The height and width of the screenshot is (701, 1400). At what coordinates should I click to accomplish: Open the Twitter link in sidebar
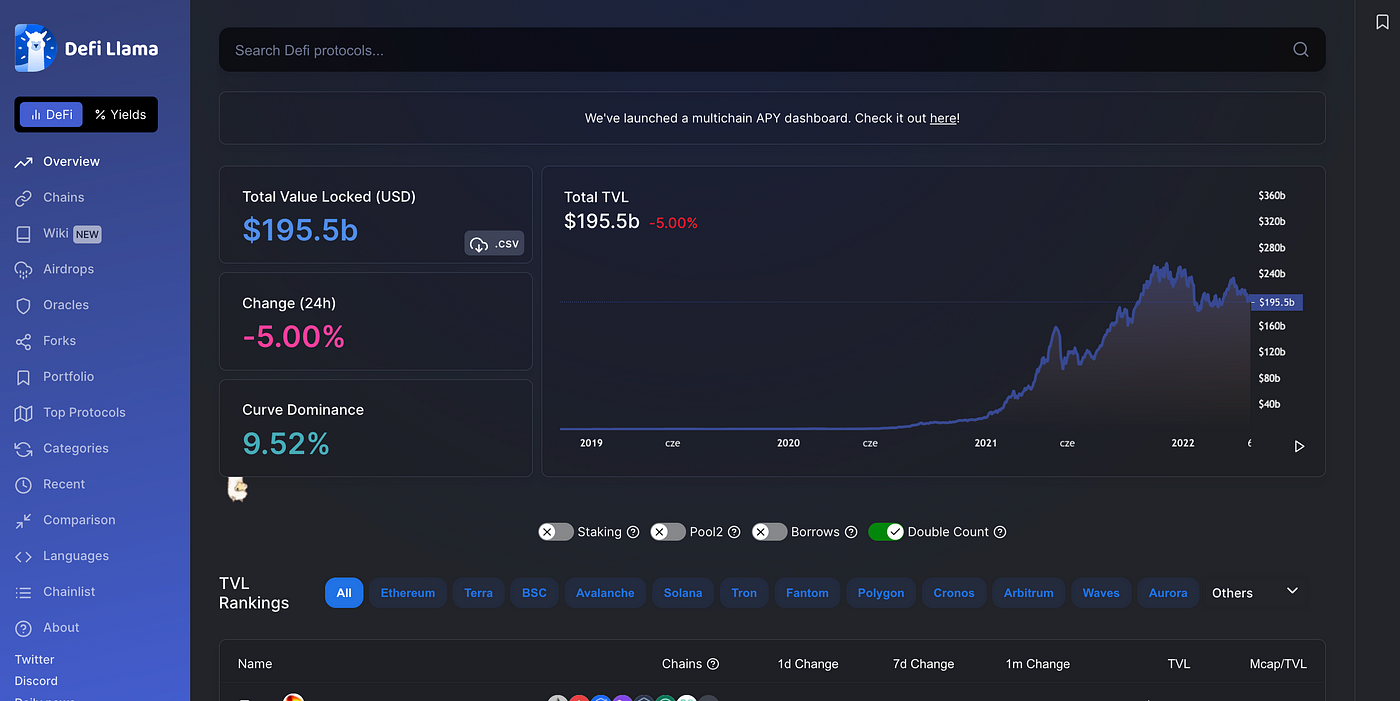pos(35,660)
